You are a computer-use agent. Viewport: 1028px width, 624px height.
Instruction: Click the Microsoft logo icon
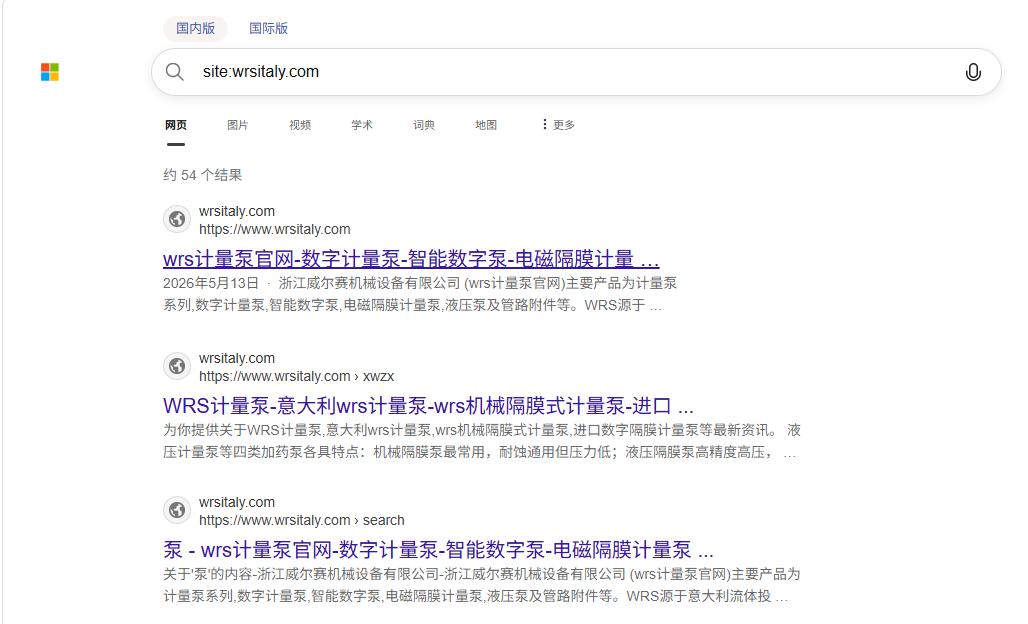point(50,71)
